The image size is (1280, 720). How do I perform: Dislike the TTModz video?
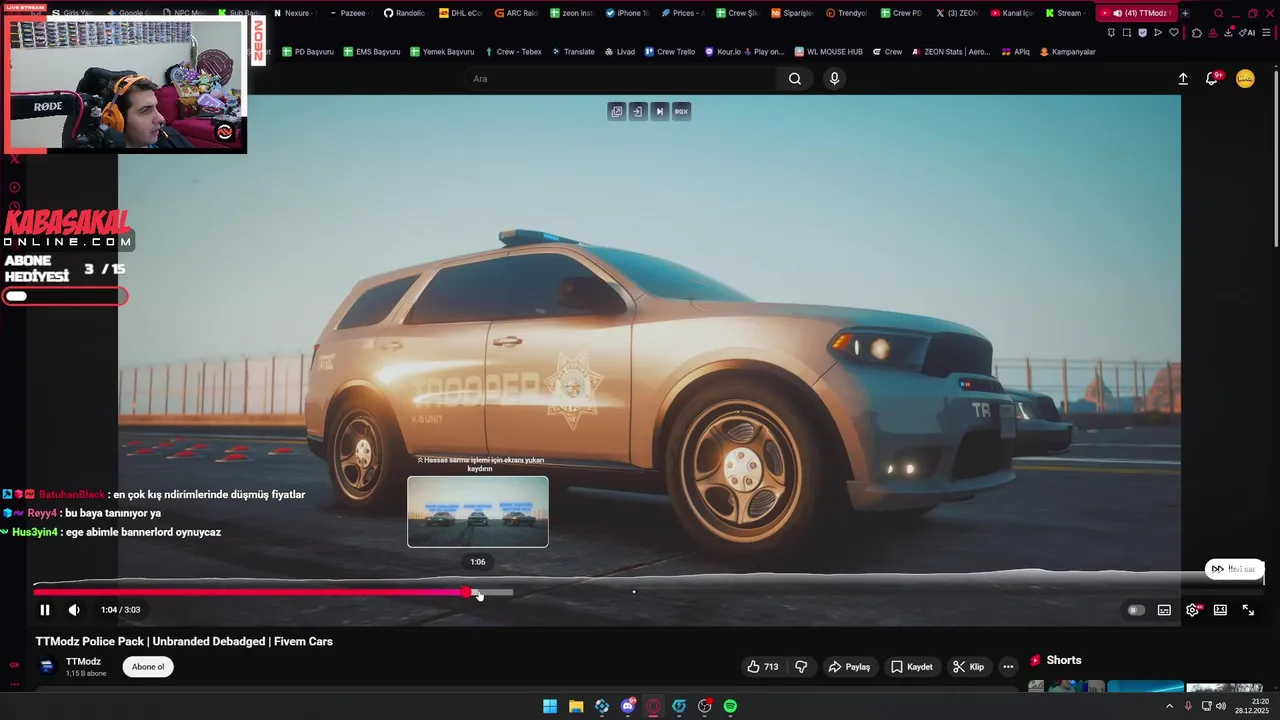tap(801, 667)
